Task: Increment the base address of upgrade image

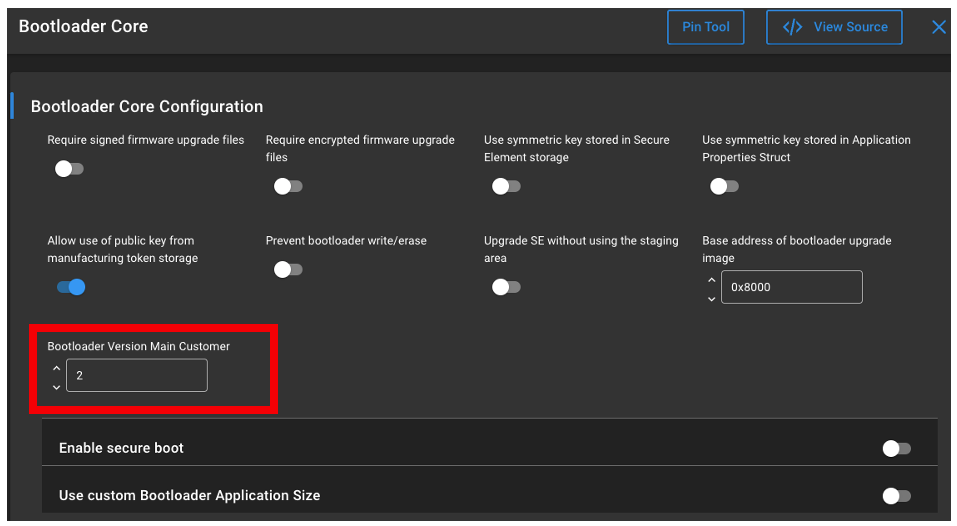Action: [711, 279]
